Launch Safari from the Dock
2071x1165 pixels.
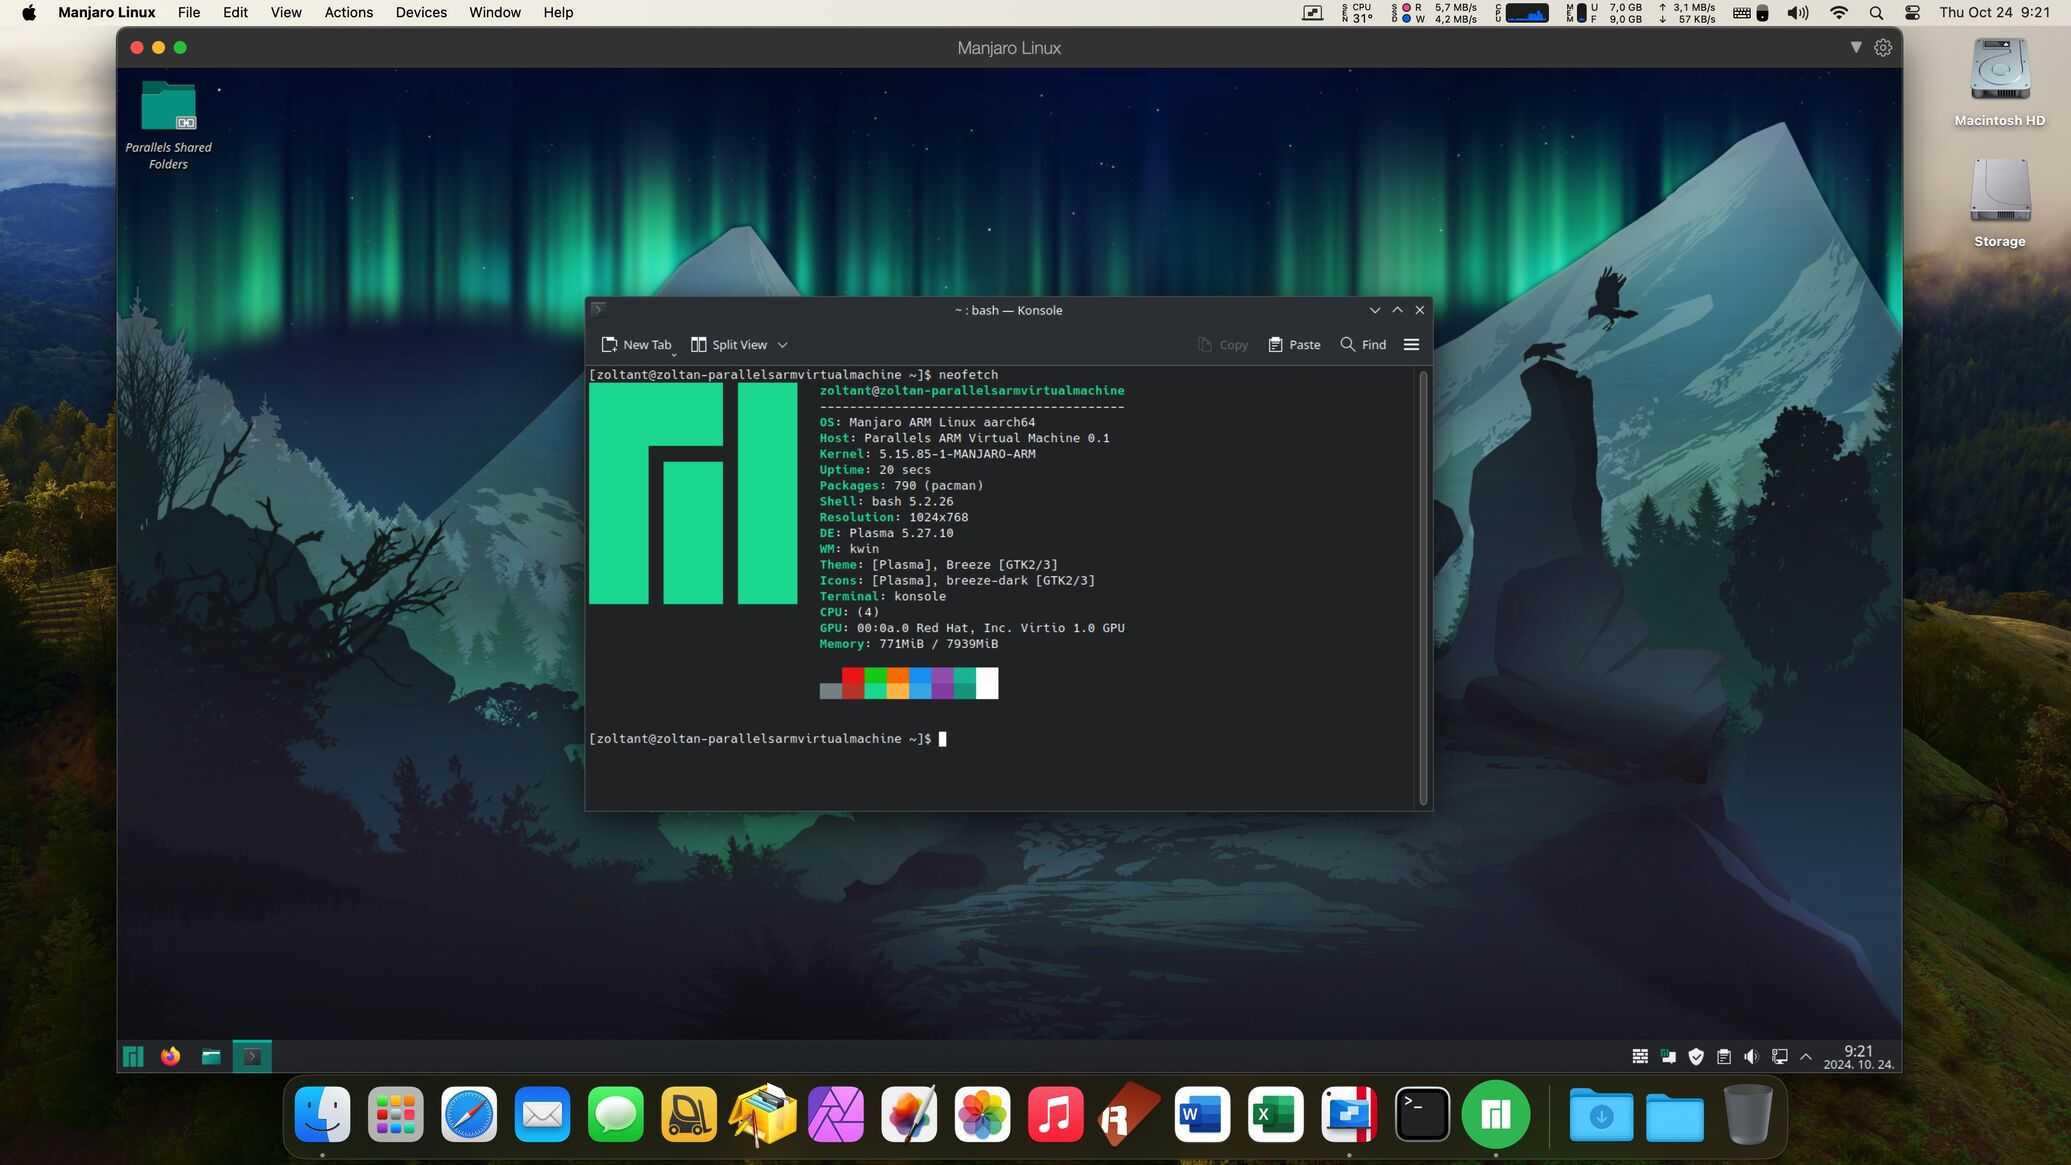coord(469,1114)
